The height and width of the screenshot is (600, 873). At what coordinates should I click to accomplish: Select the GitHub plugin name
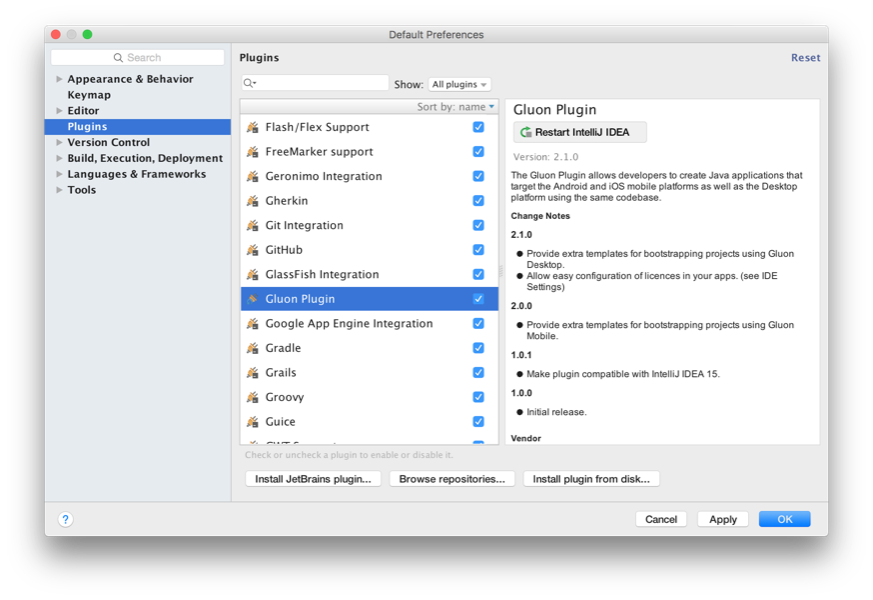pos(284,250)
